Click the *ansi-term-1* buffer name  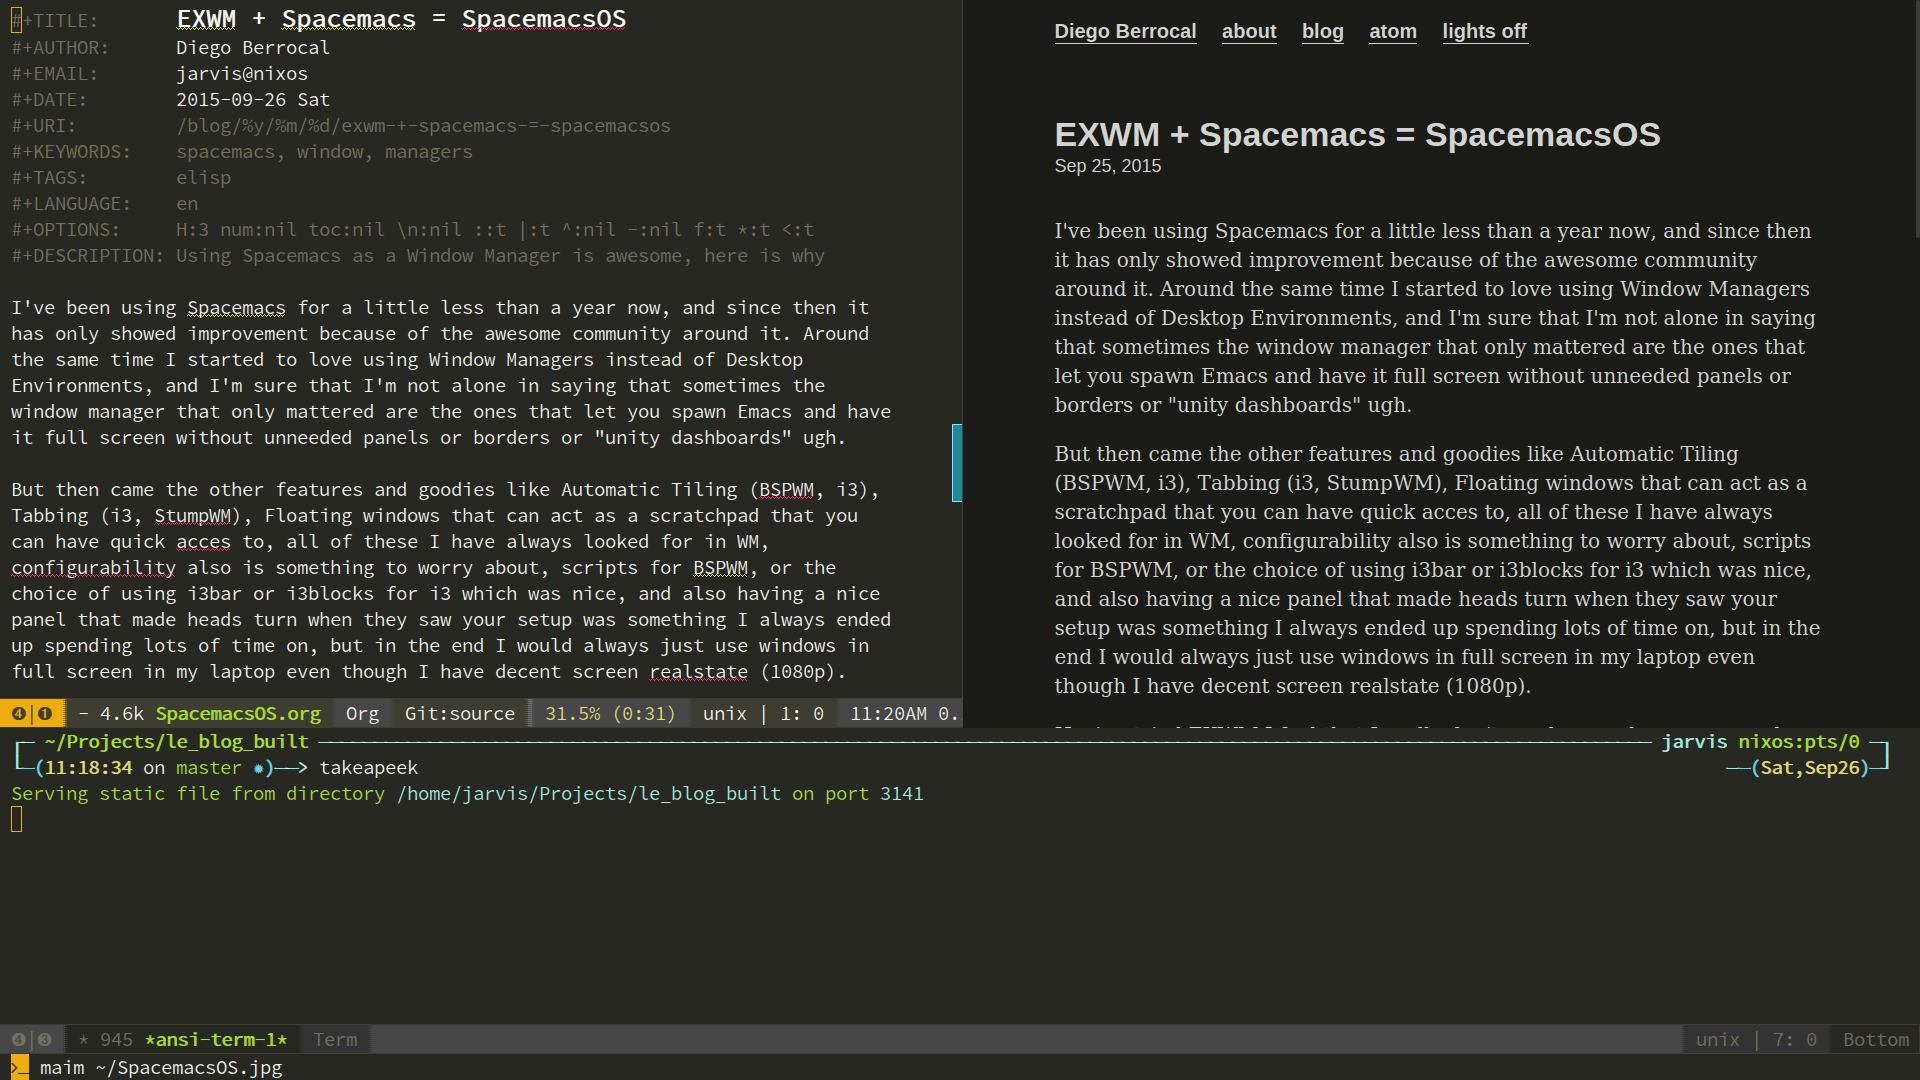pyautogui.click(x=216, y=1040)
